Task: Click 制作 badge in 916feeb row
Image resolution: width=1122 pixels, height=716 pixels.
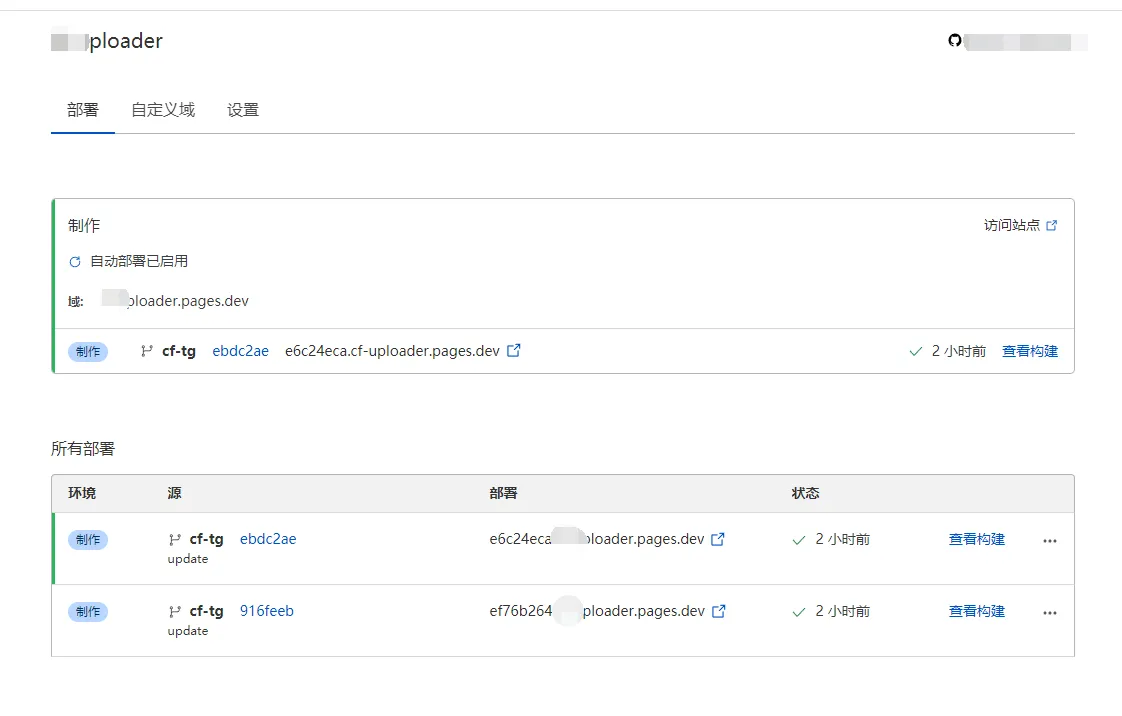Action: point(88,612)
